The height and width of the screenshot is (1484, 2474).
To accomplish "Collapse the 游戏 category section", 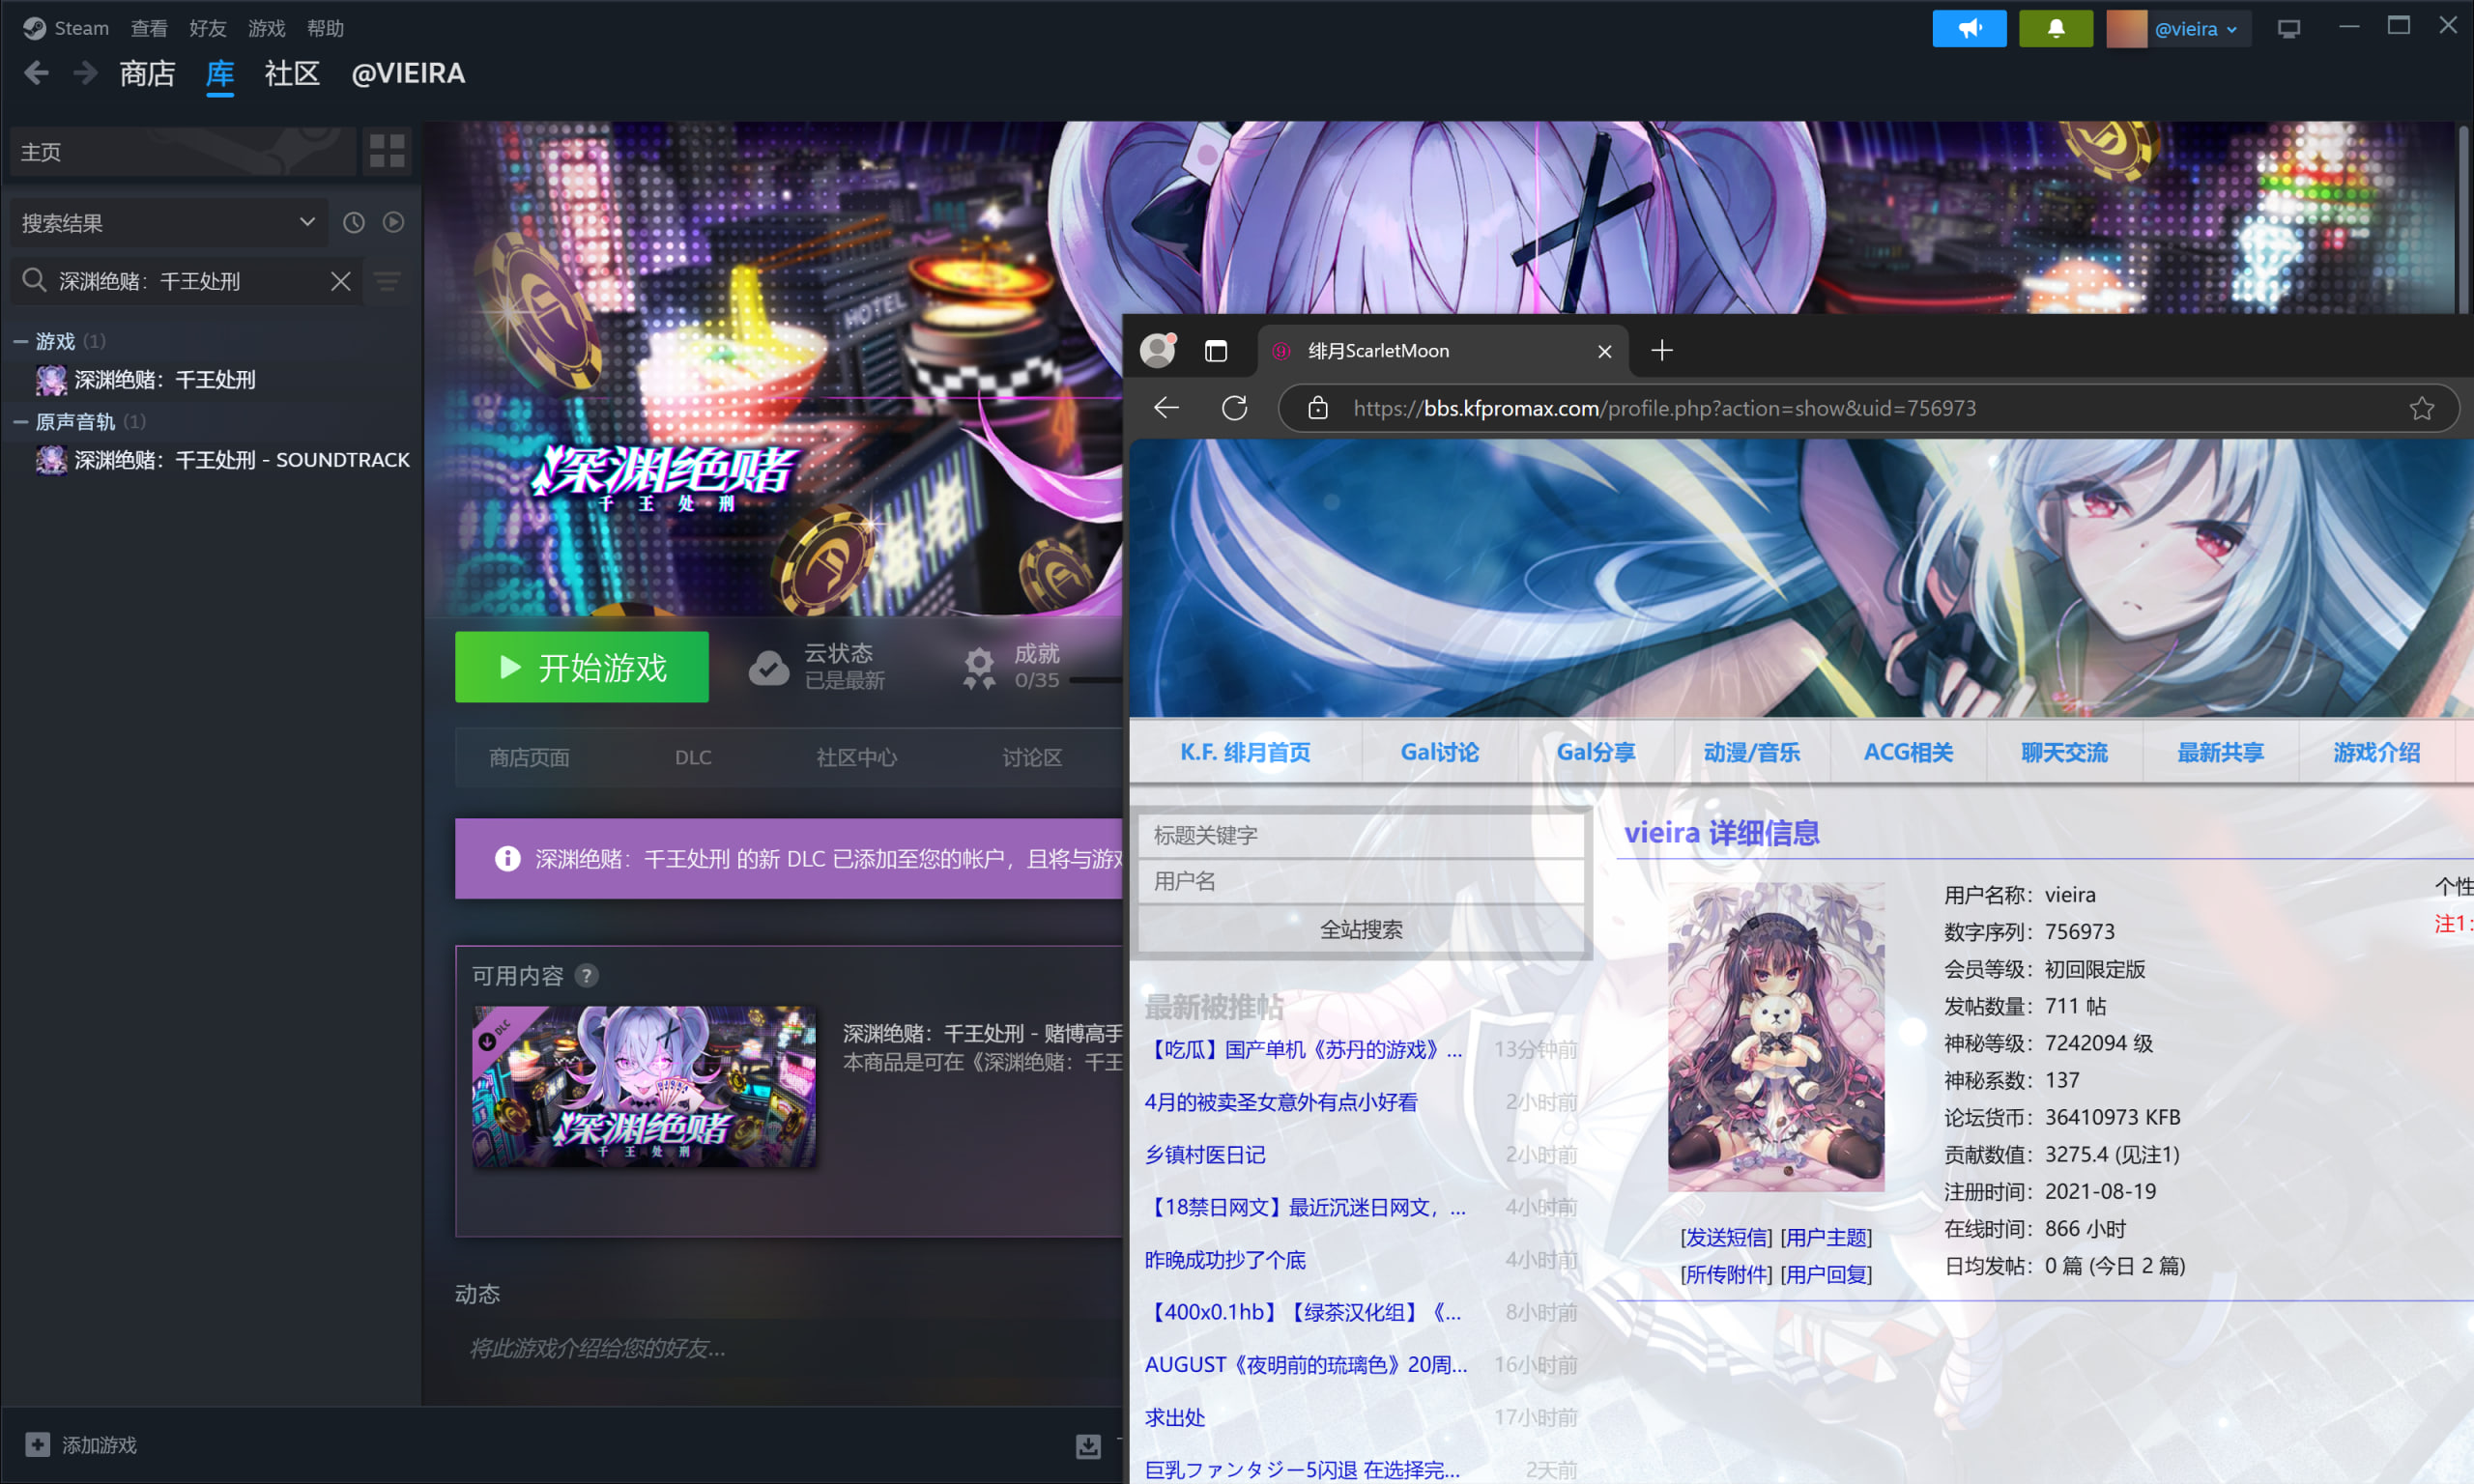I will point(20,342).
